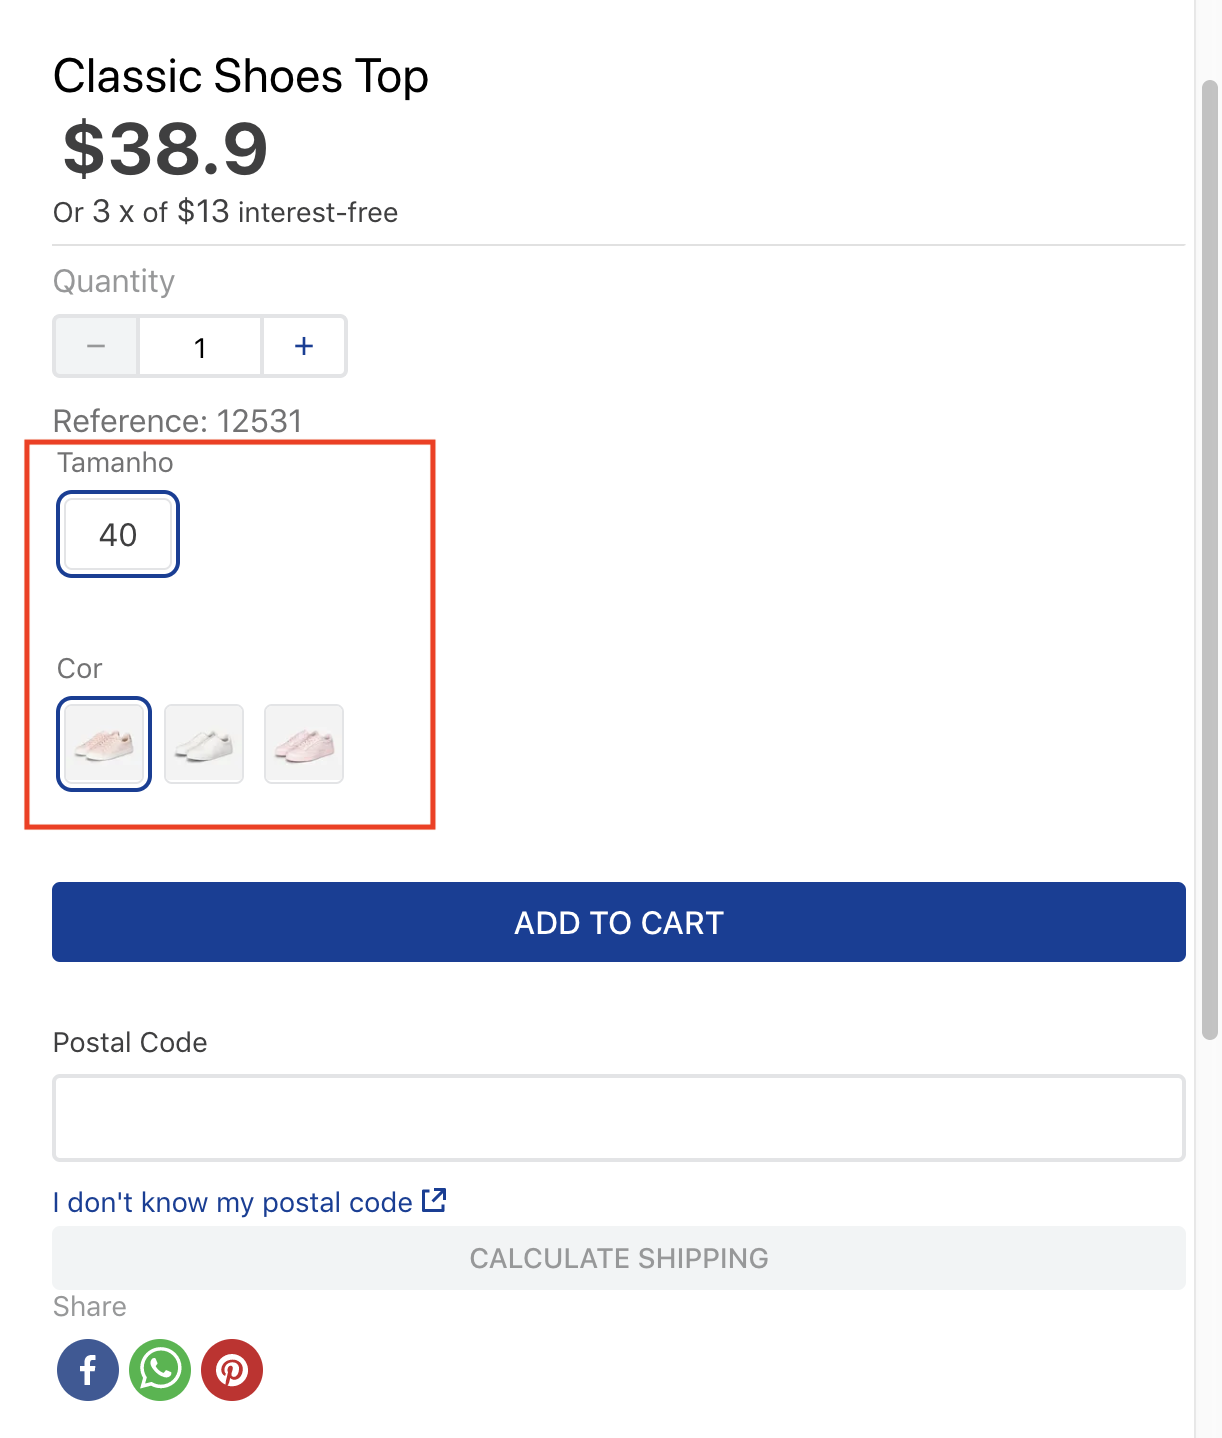
Task: Focus the Postal Code input field
Action: 619,1118
